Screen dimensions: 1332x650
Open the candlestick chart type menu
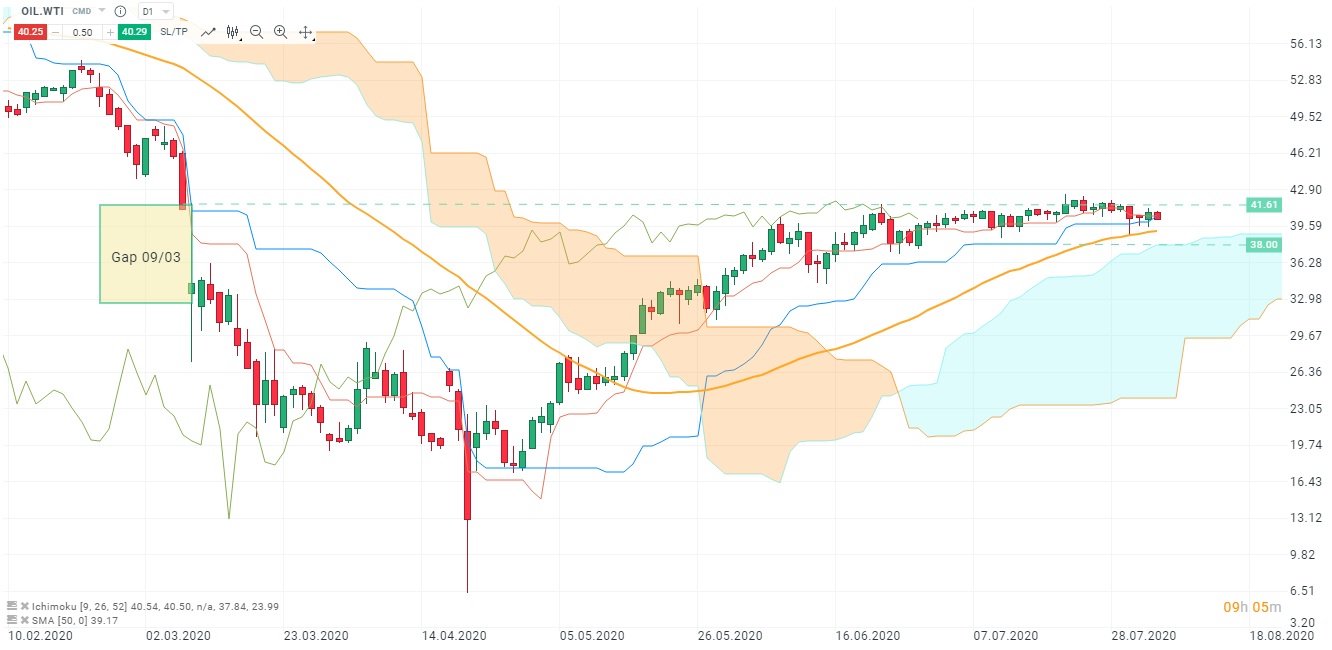coord(233,32)
